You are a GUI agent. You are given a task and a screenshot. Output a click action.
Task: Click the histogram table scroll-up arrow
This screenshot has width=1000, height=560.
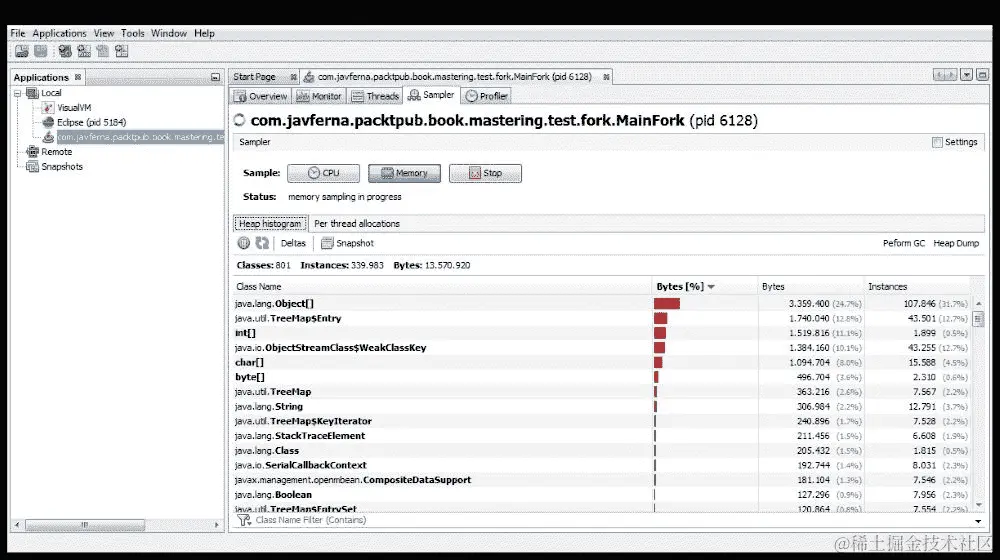click(978, 304)
